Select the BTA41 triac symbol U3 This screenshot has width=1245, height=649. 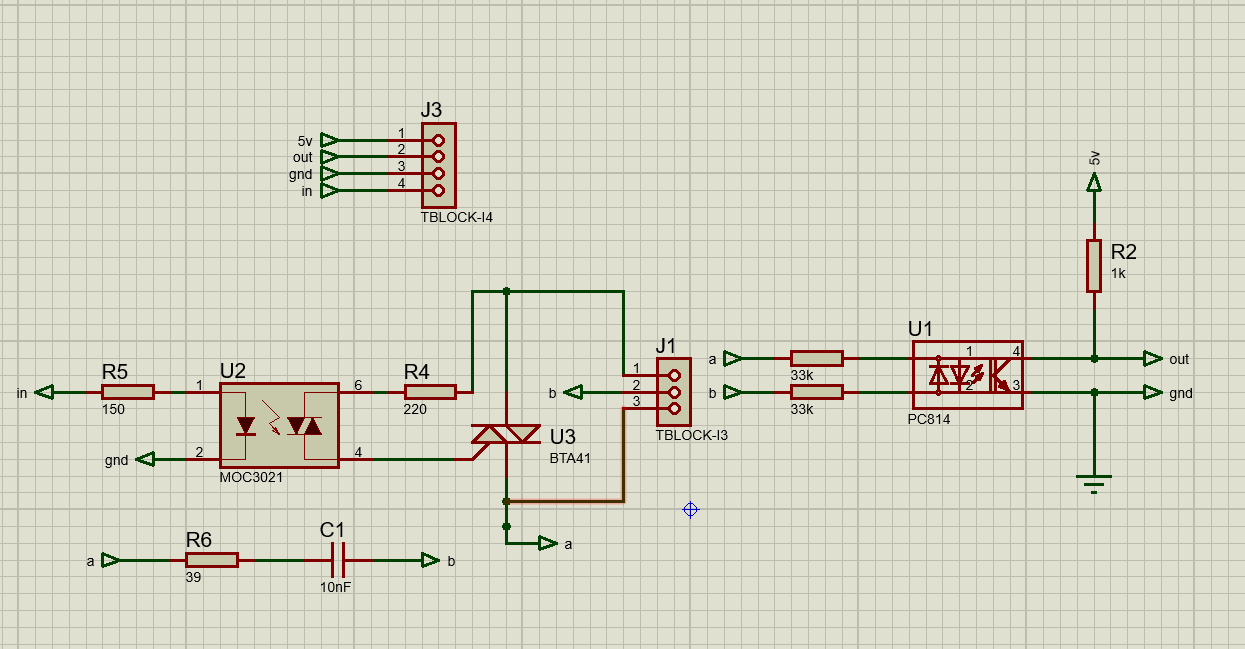[507, 435]
